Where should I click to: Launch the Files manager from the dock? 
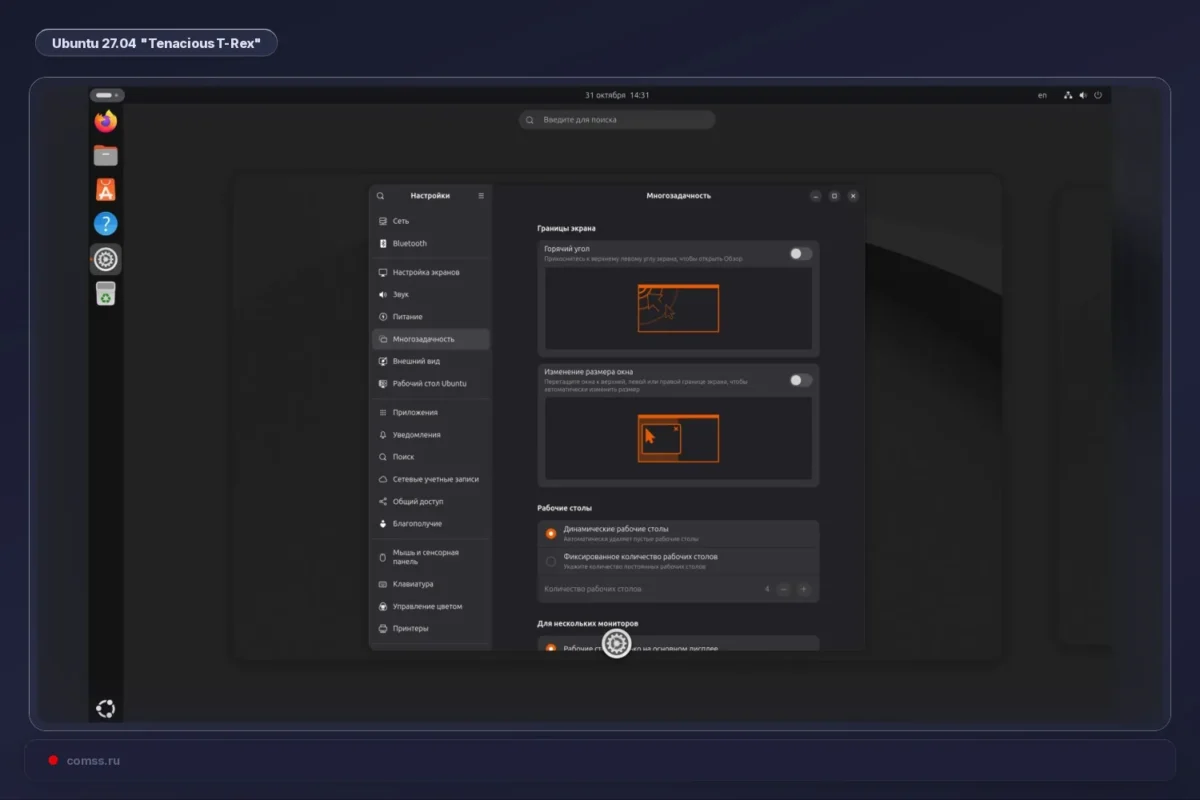pos(106,155)
